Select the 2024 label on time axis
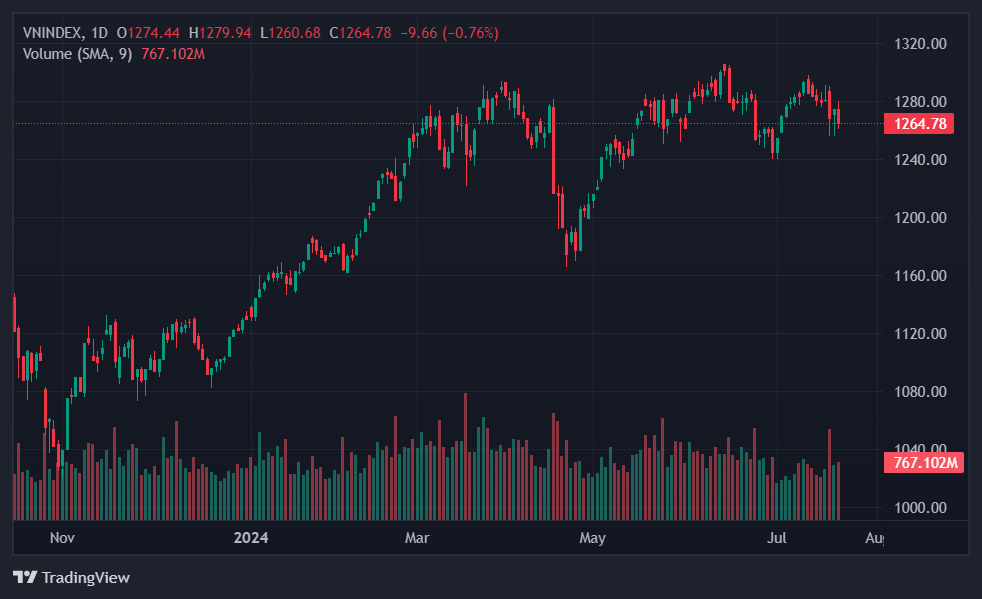Image resolution: width=982 pixels, height=599 pixels. (250, 539)
